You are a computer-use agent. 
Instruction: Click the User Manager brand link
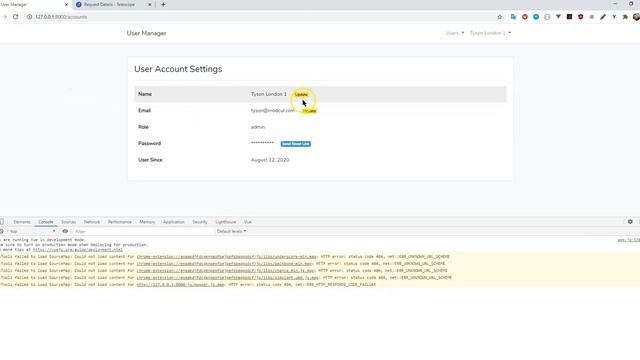147,33
